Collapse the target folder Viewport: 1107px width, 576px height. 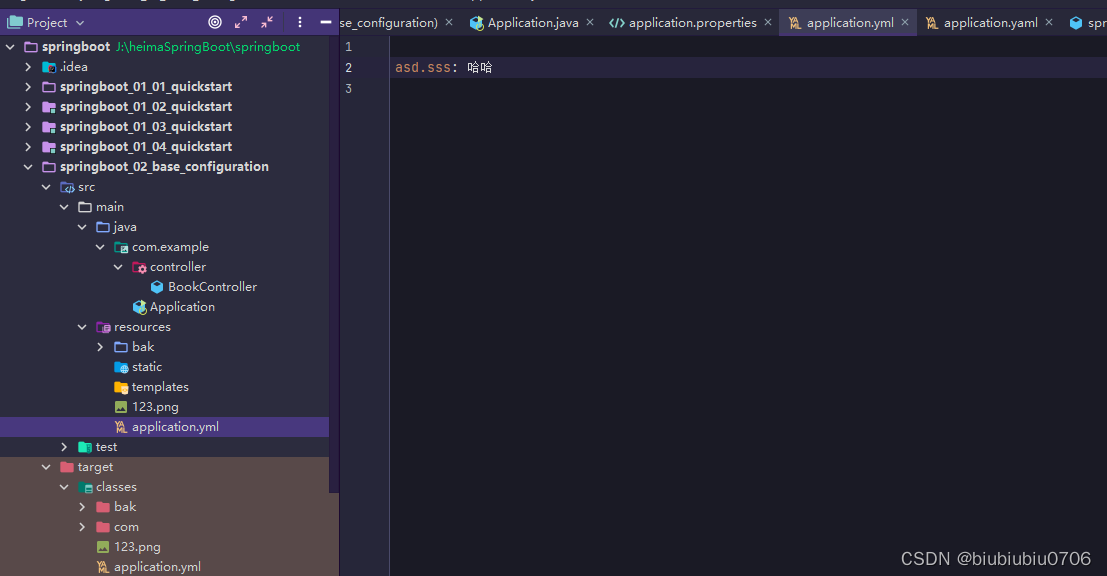click(46, 466)
